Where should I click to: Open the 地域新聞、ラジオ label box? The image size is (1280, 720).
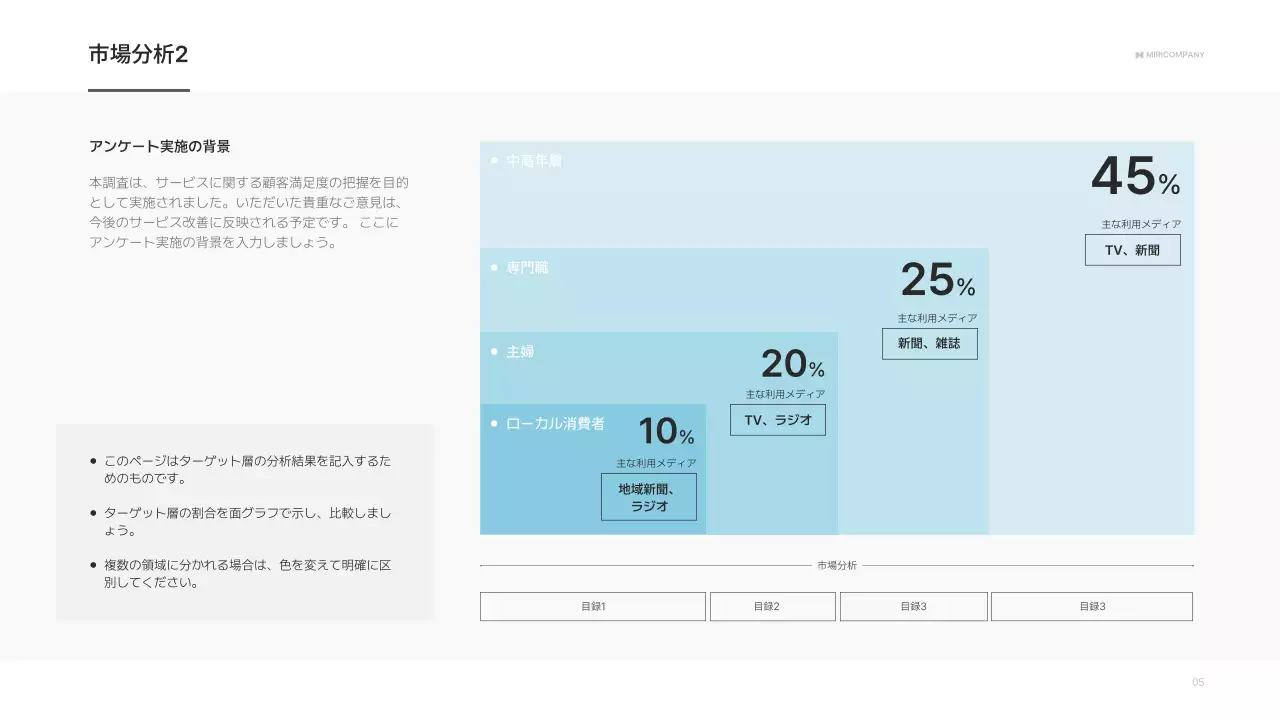[648, 497]
